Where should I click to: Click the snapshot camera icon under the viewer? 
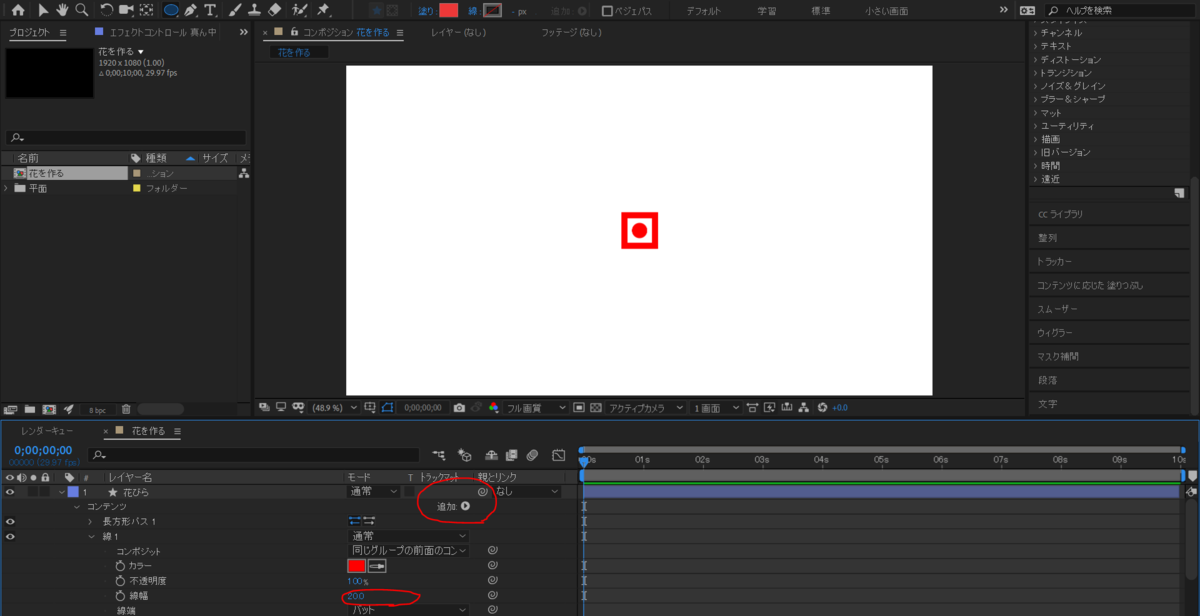click(x=459, y=408)
